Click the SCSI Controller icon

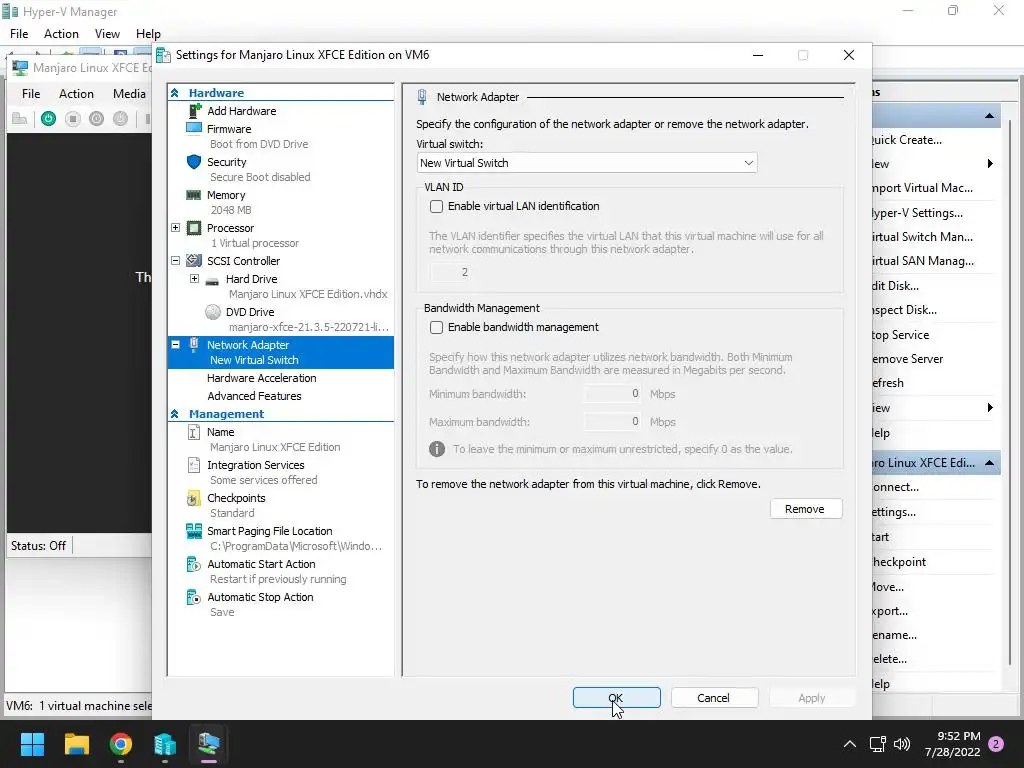pos(194,261)
